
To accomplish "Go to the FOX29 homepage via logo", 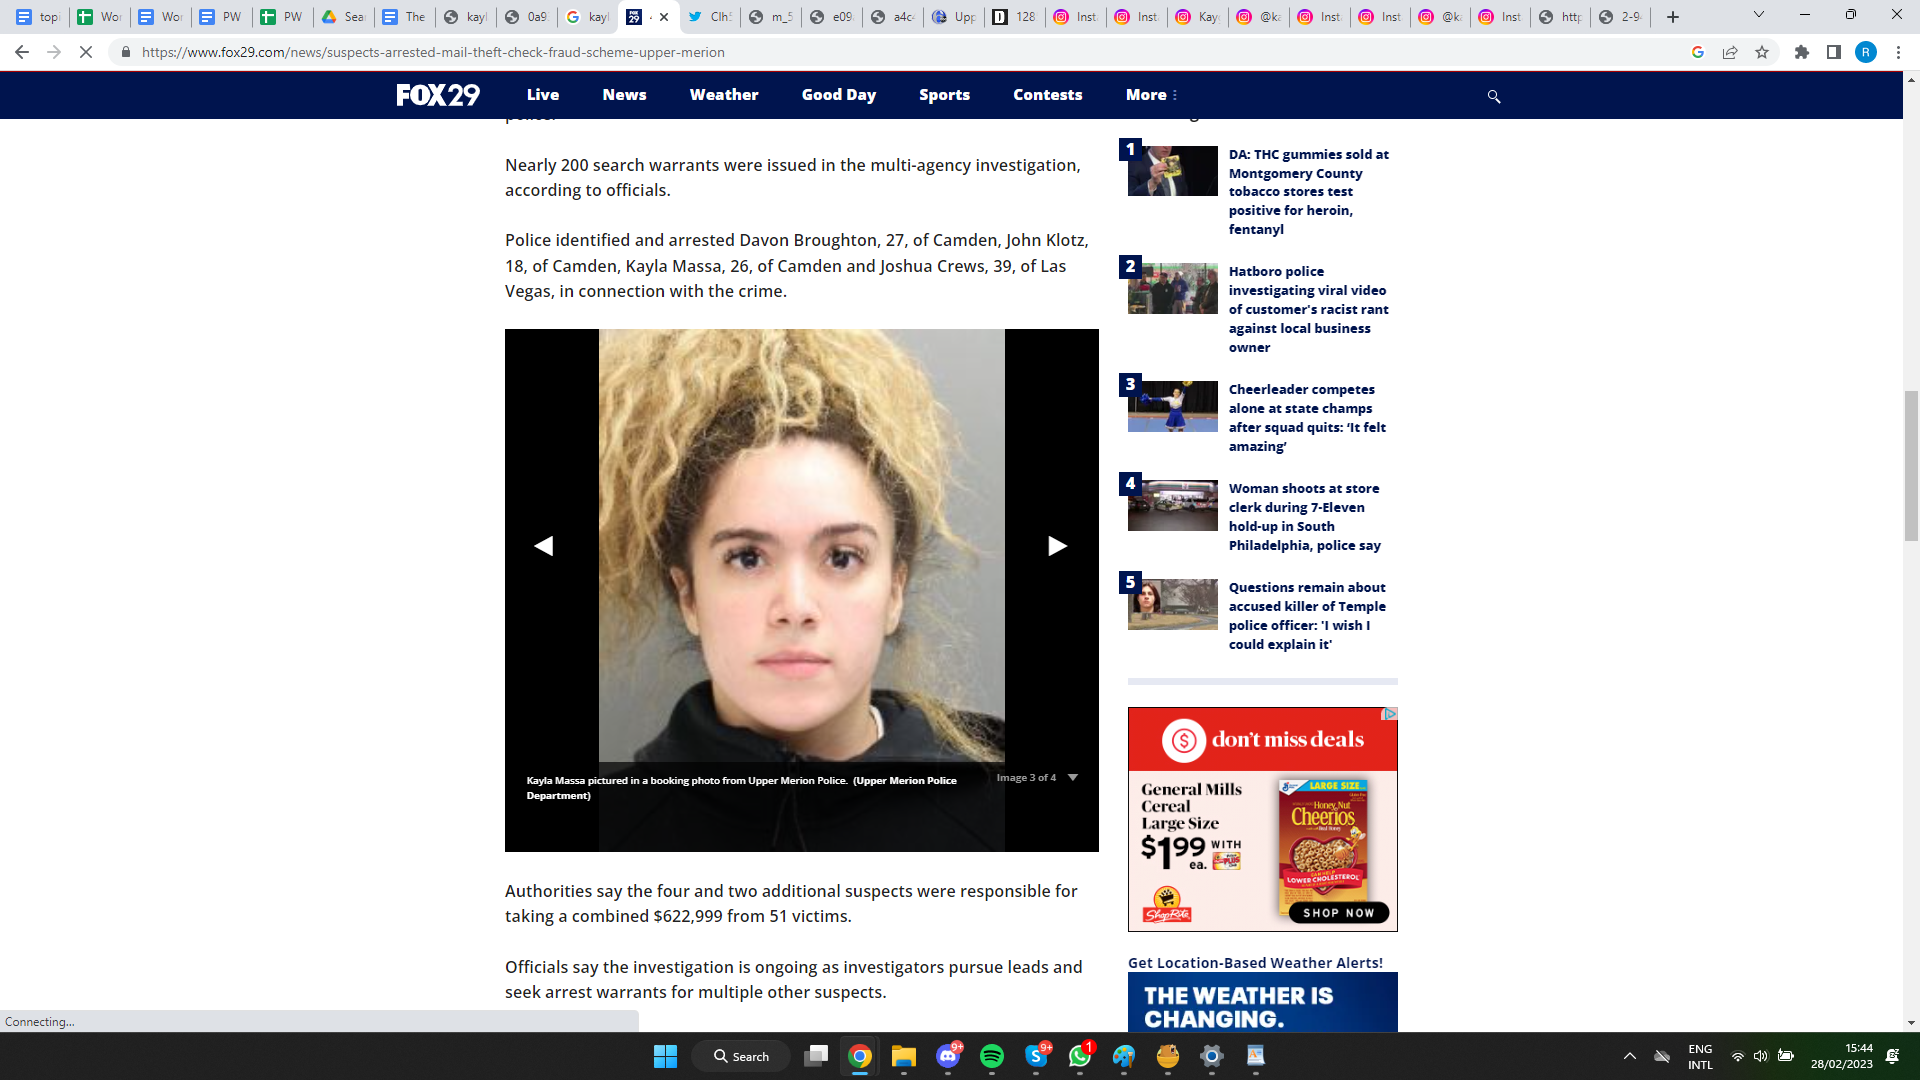I will tap(438, 95).
